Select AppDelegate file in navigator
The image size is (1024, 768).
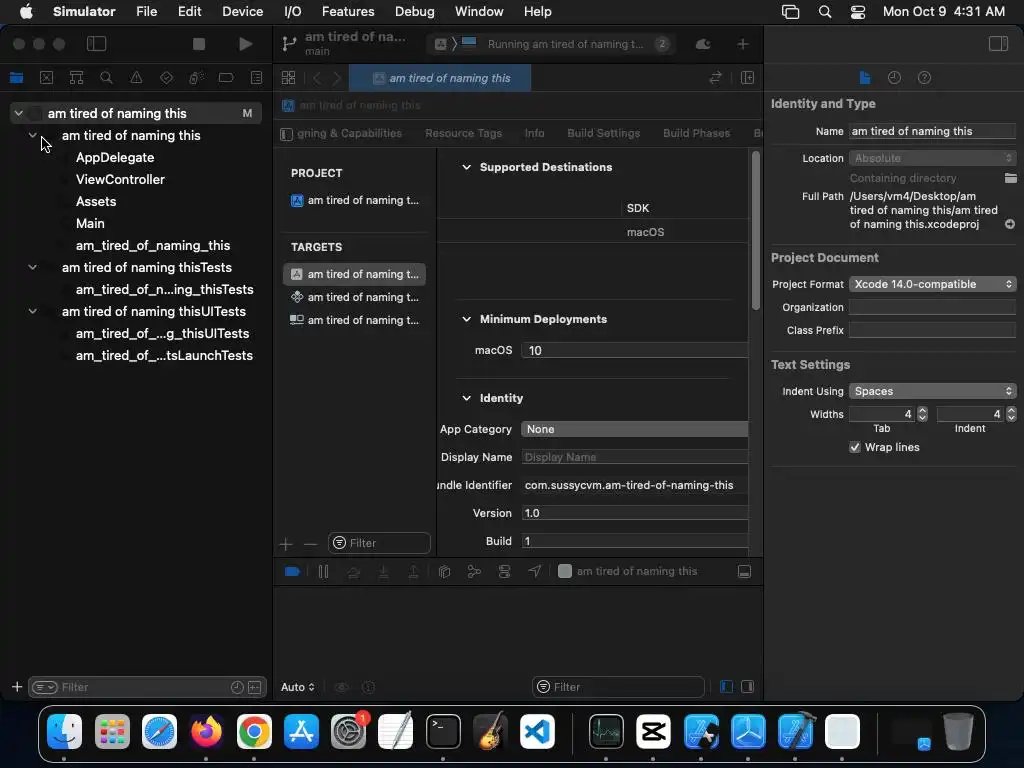(115, 157)
